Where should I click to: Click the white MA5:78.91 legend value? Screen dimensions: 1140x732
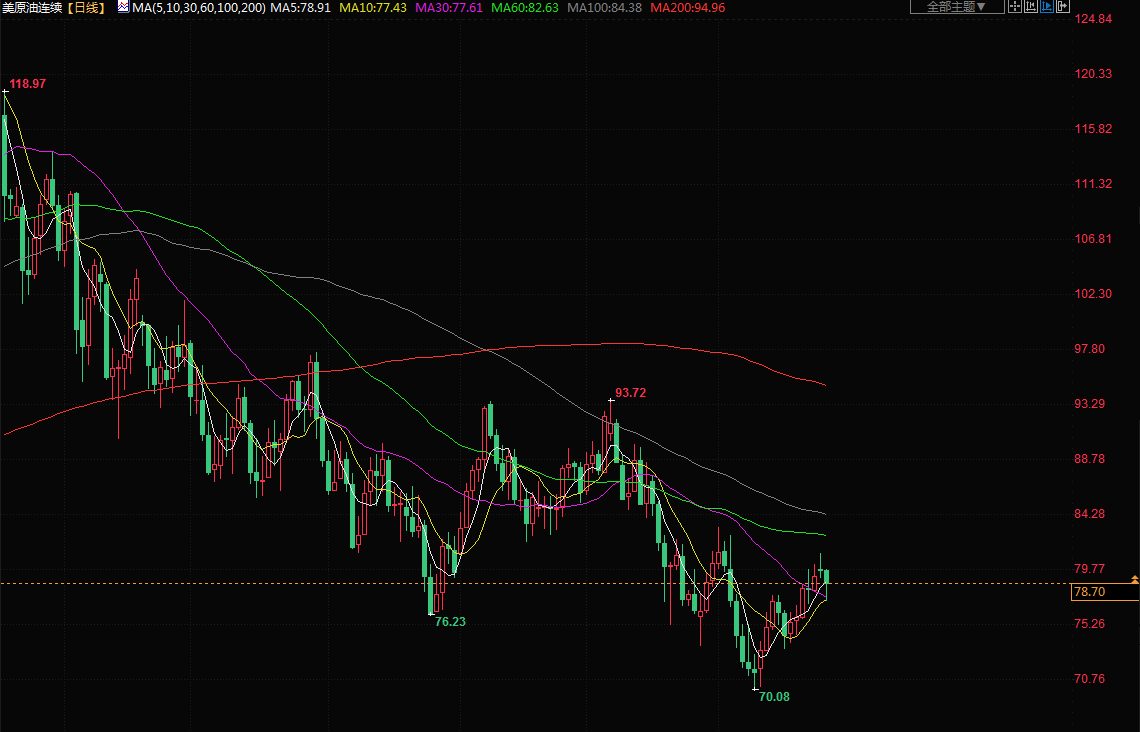[x=303, y=8]
